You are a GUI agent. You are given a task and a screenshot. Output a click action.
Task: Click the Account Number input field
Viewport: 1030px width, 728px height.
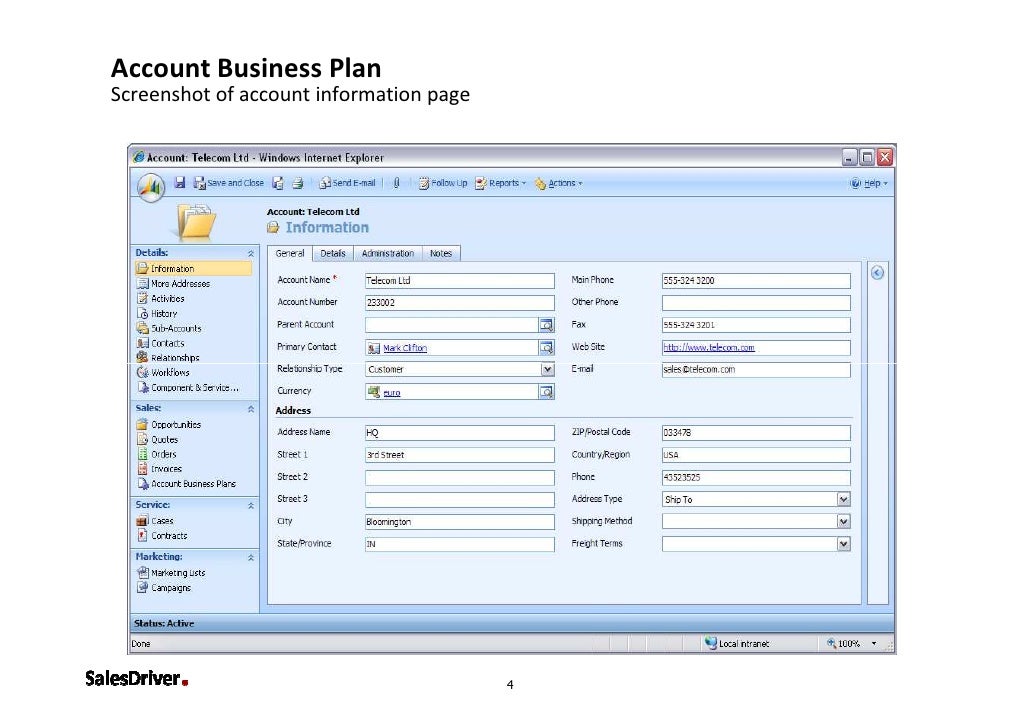460,303
